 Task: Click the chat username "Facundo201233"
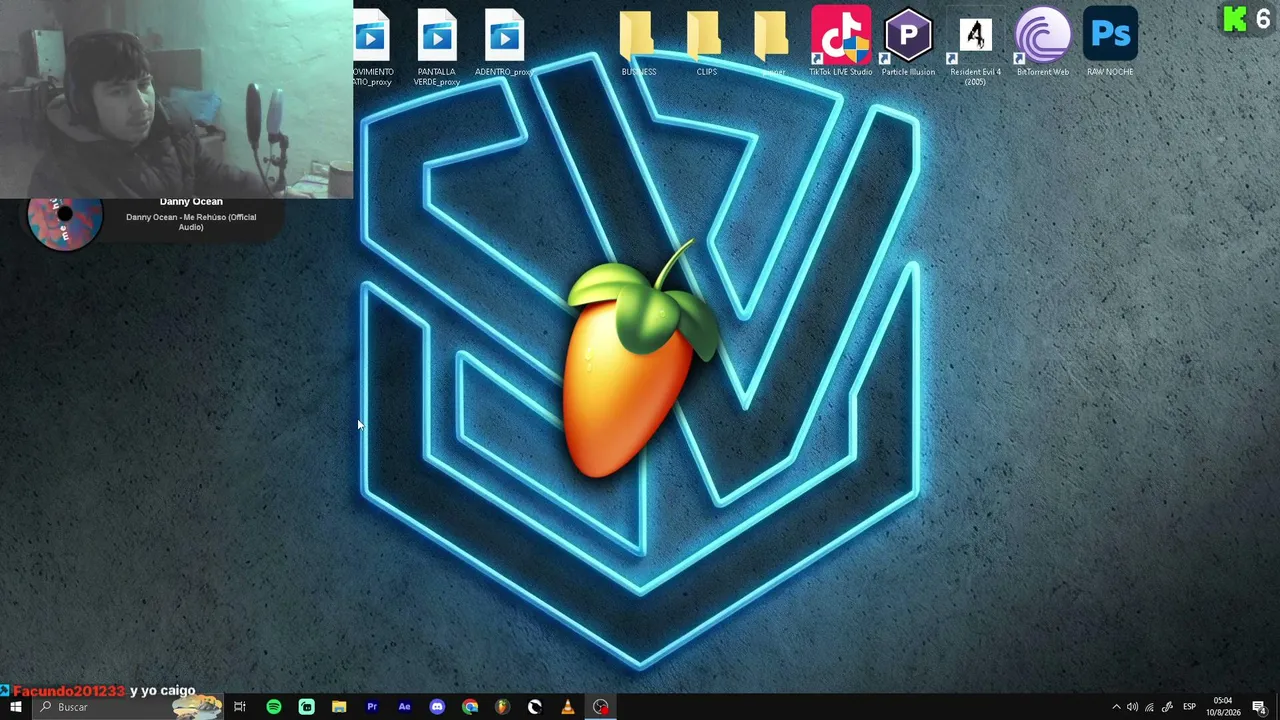click(x=69, y=691)
